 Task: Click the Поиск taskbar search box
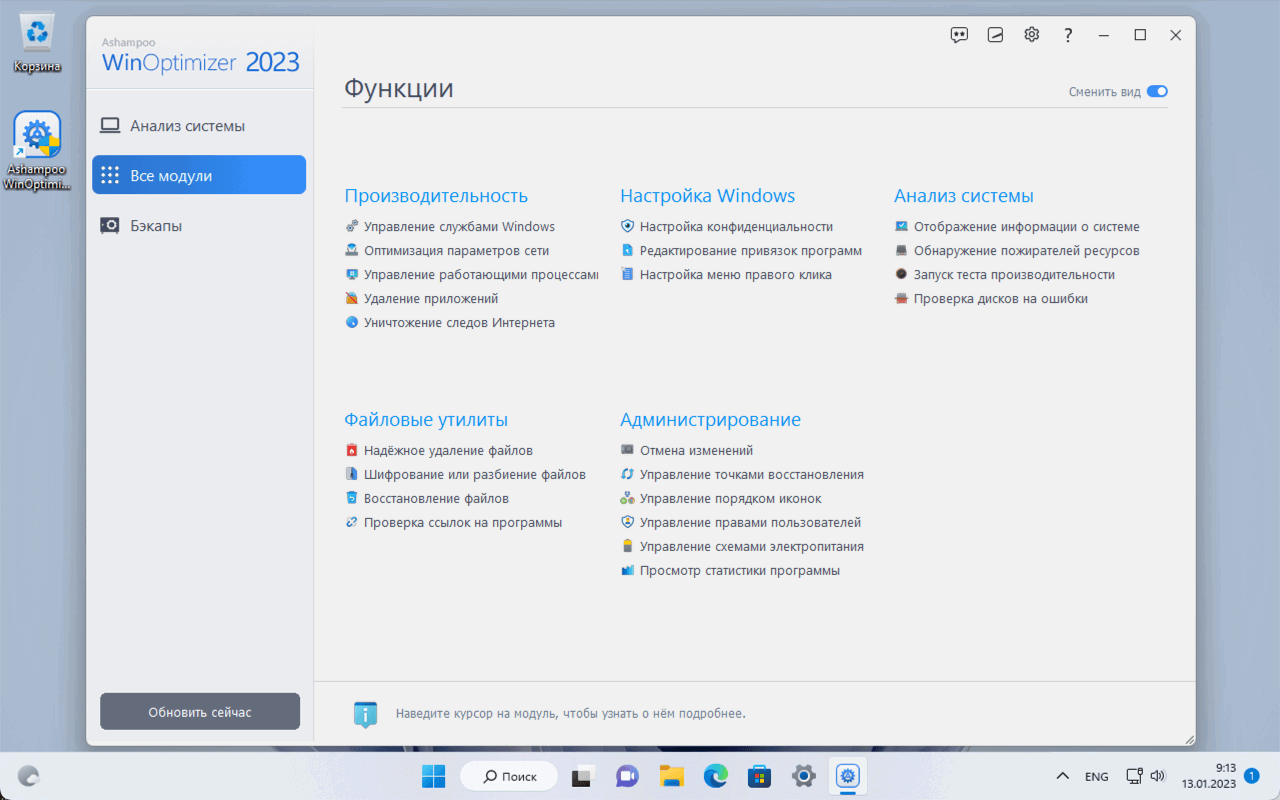coord(507,776)
